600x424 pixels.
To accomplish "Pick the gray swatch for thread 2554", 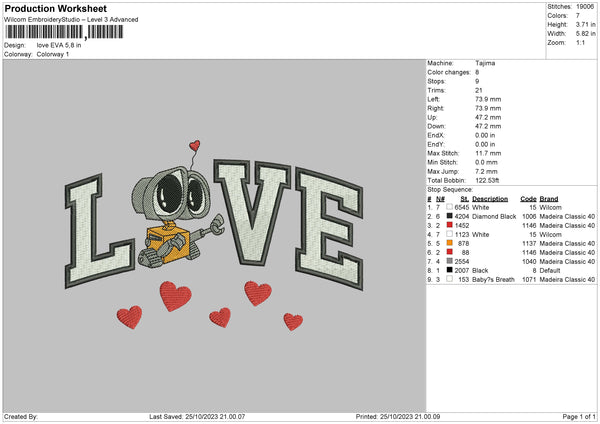I will click(x=450, y=261).
